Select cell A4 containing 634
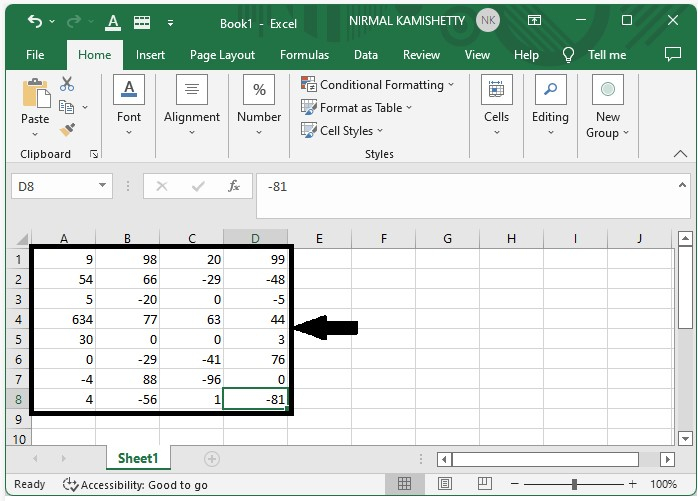The height and width of the screenshot is (501, 698). [64, 320]
